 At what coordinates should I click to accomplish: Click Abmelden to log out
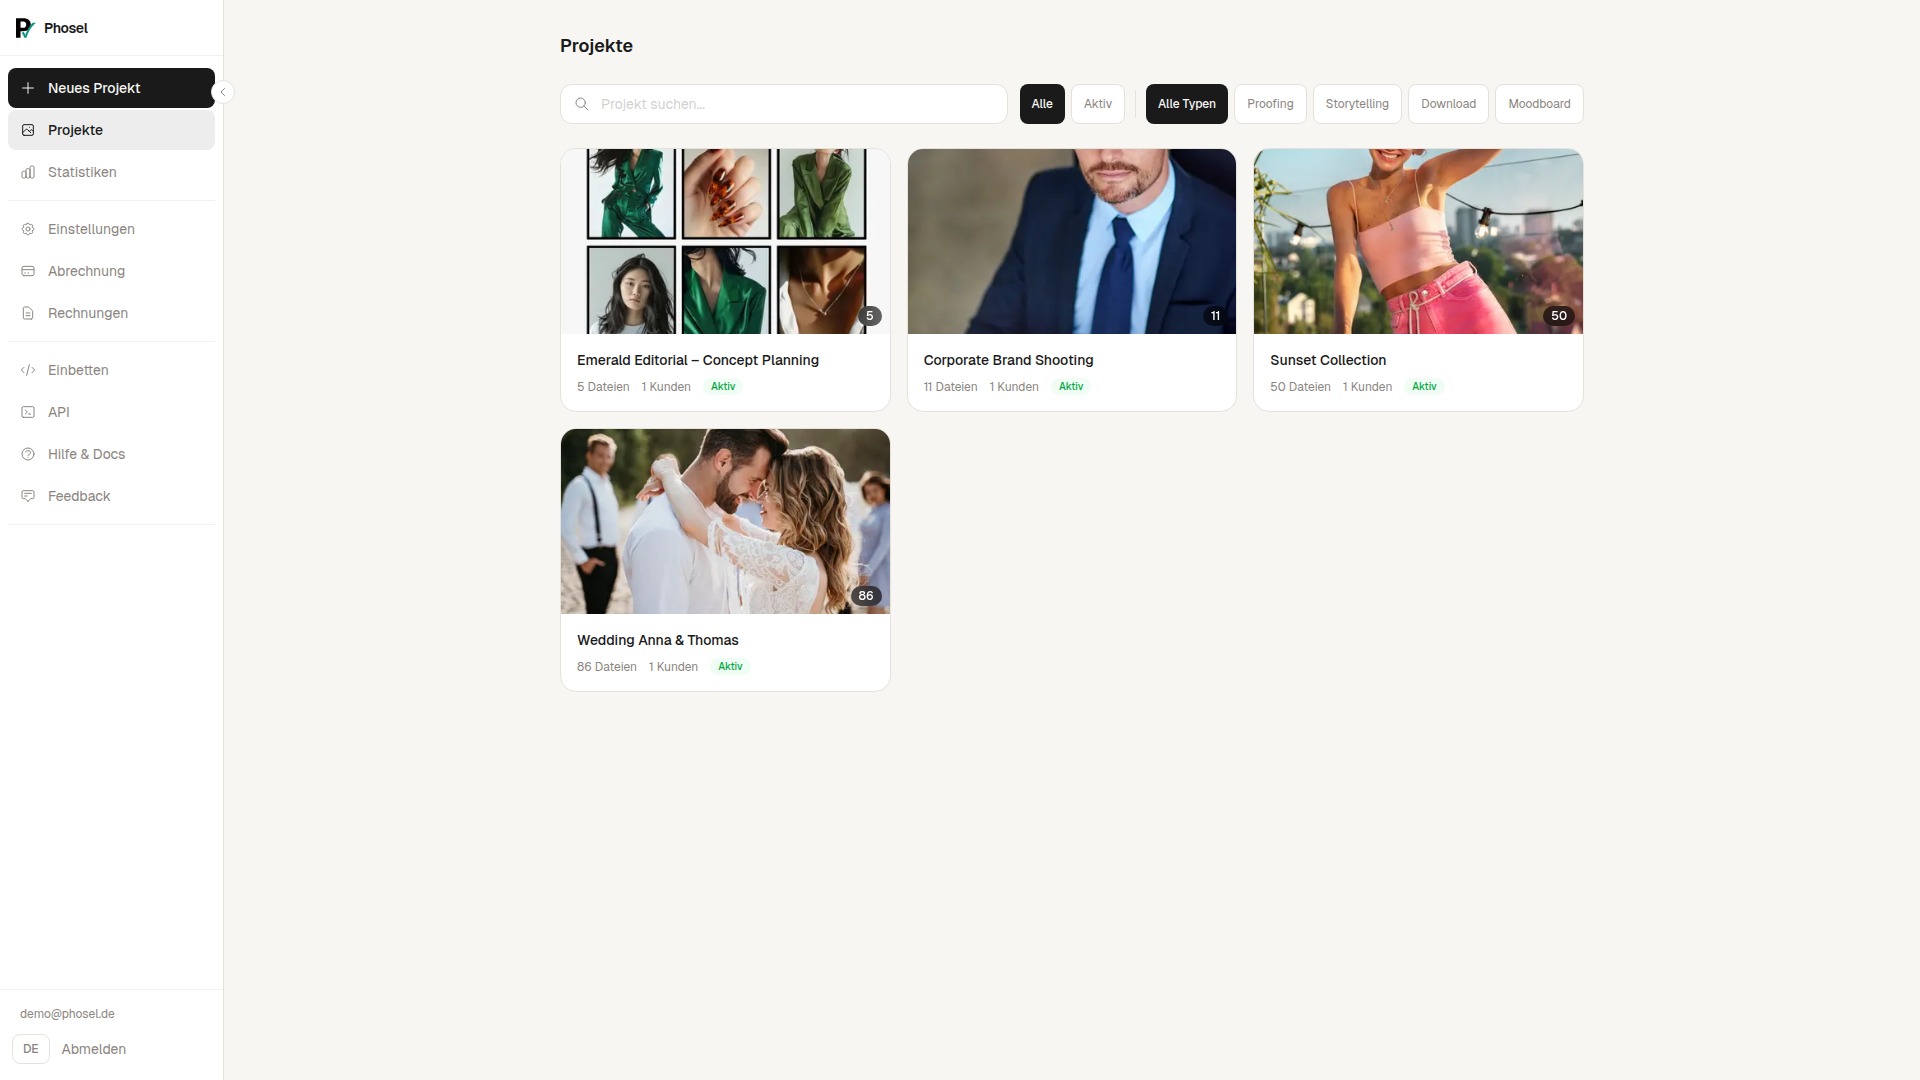93,1049
